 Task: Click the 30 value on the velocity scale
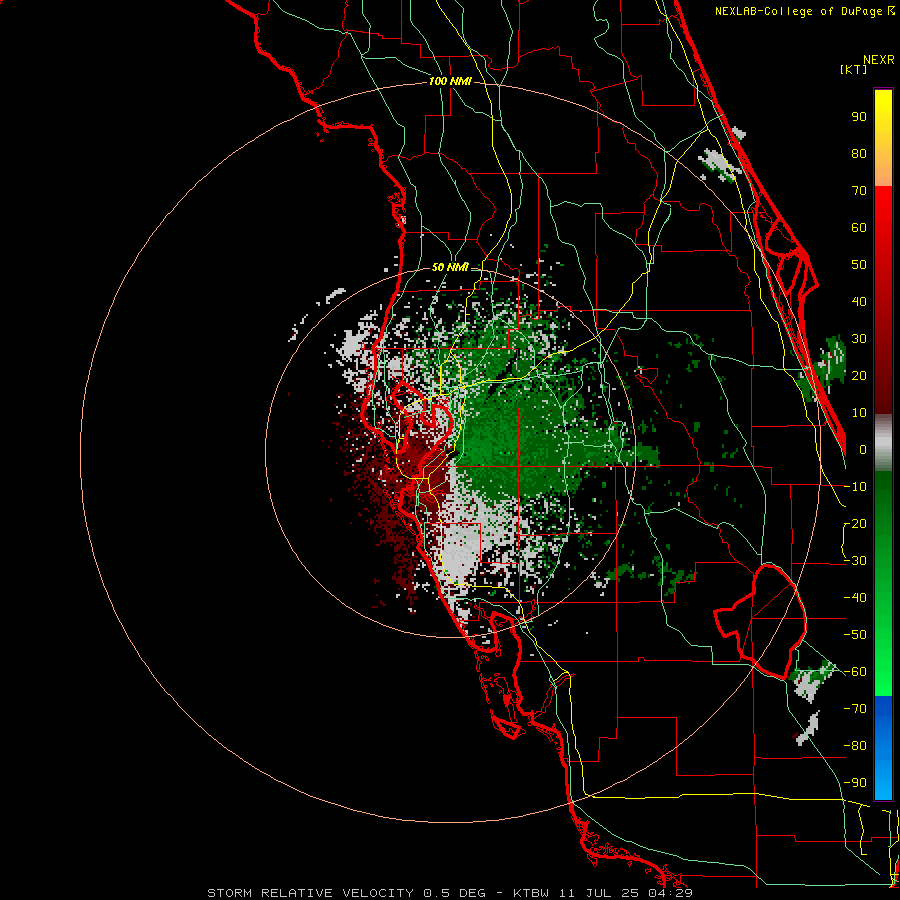(859, 339)
